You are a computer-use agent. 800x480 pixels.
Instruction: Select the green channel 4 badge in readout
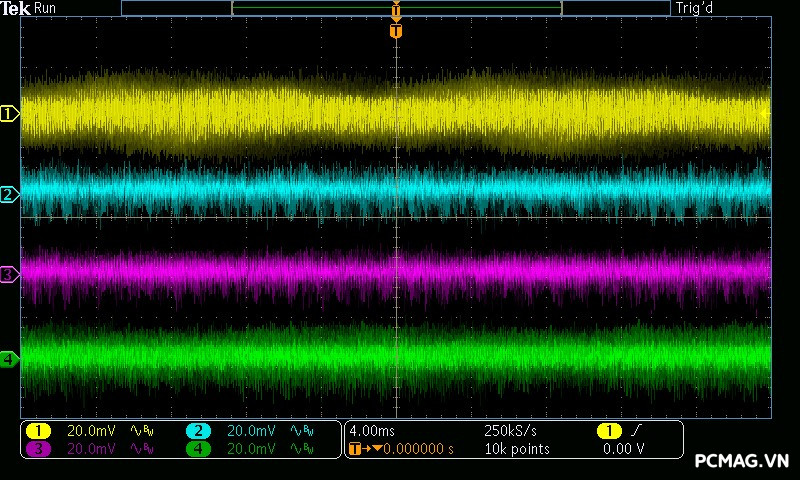coord(198,449)
